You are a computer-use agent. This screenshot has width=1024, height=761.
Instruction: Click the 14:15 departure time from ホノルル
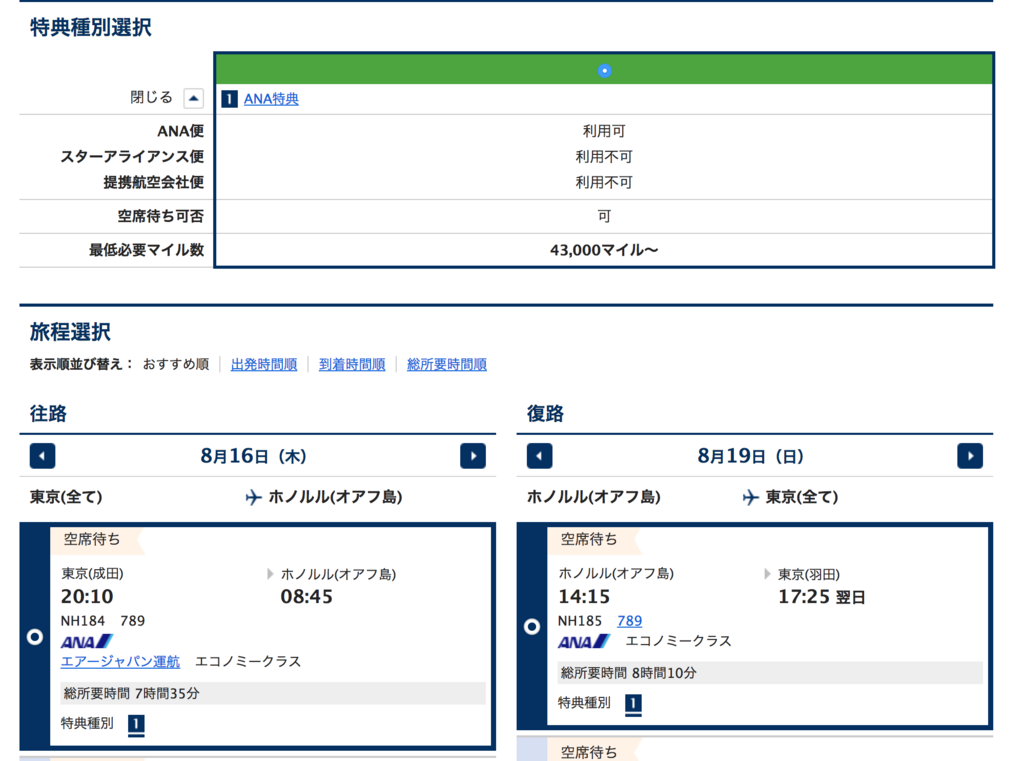coord(584,596)
